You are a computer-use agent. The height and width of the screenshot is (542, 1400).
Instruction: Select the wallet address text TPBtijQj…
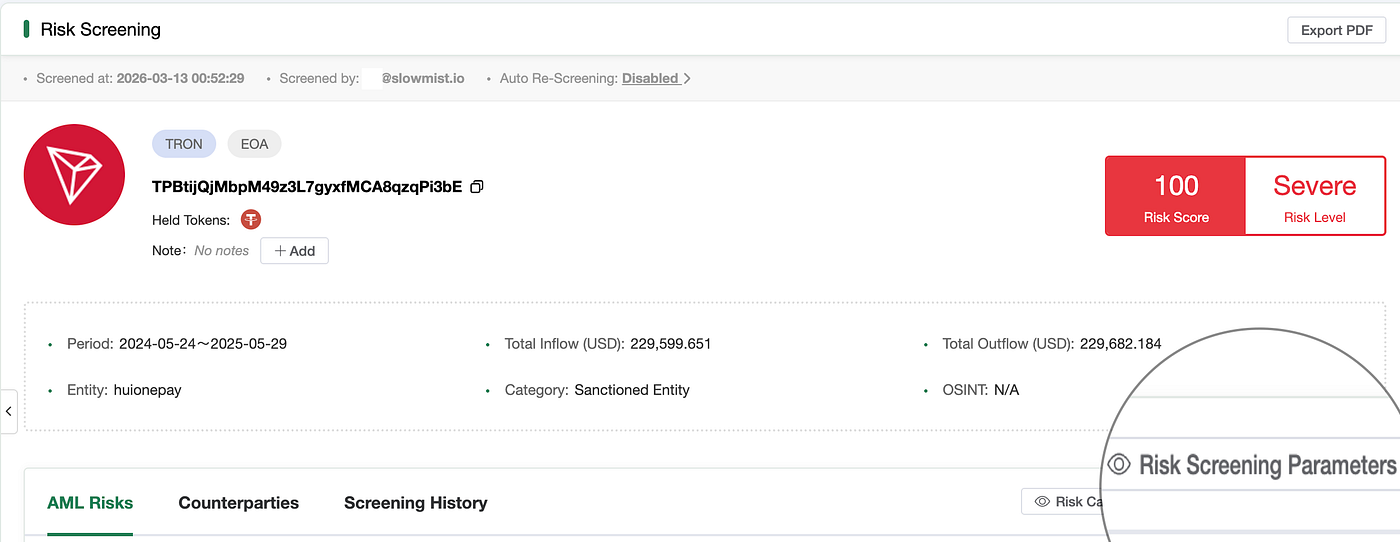[x=307, y=187]
